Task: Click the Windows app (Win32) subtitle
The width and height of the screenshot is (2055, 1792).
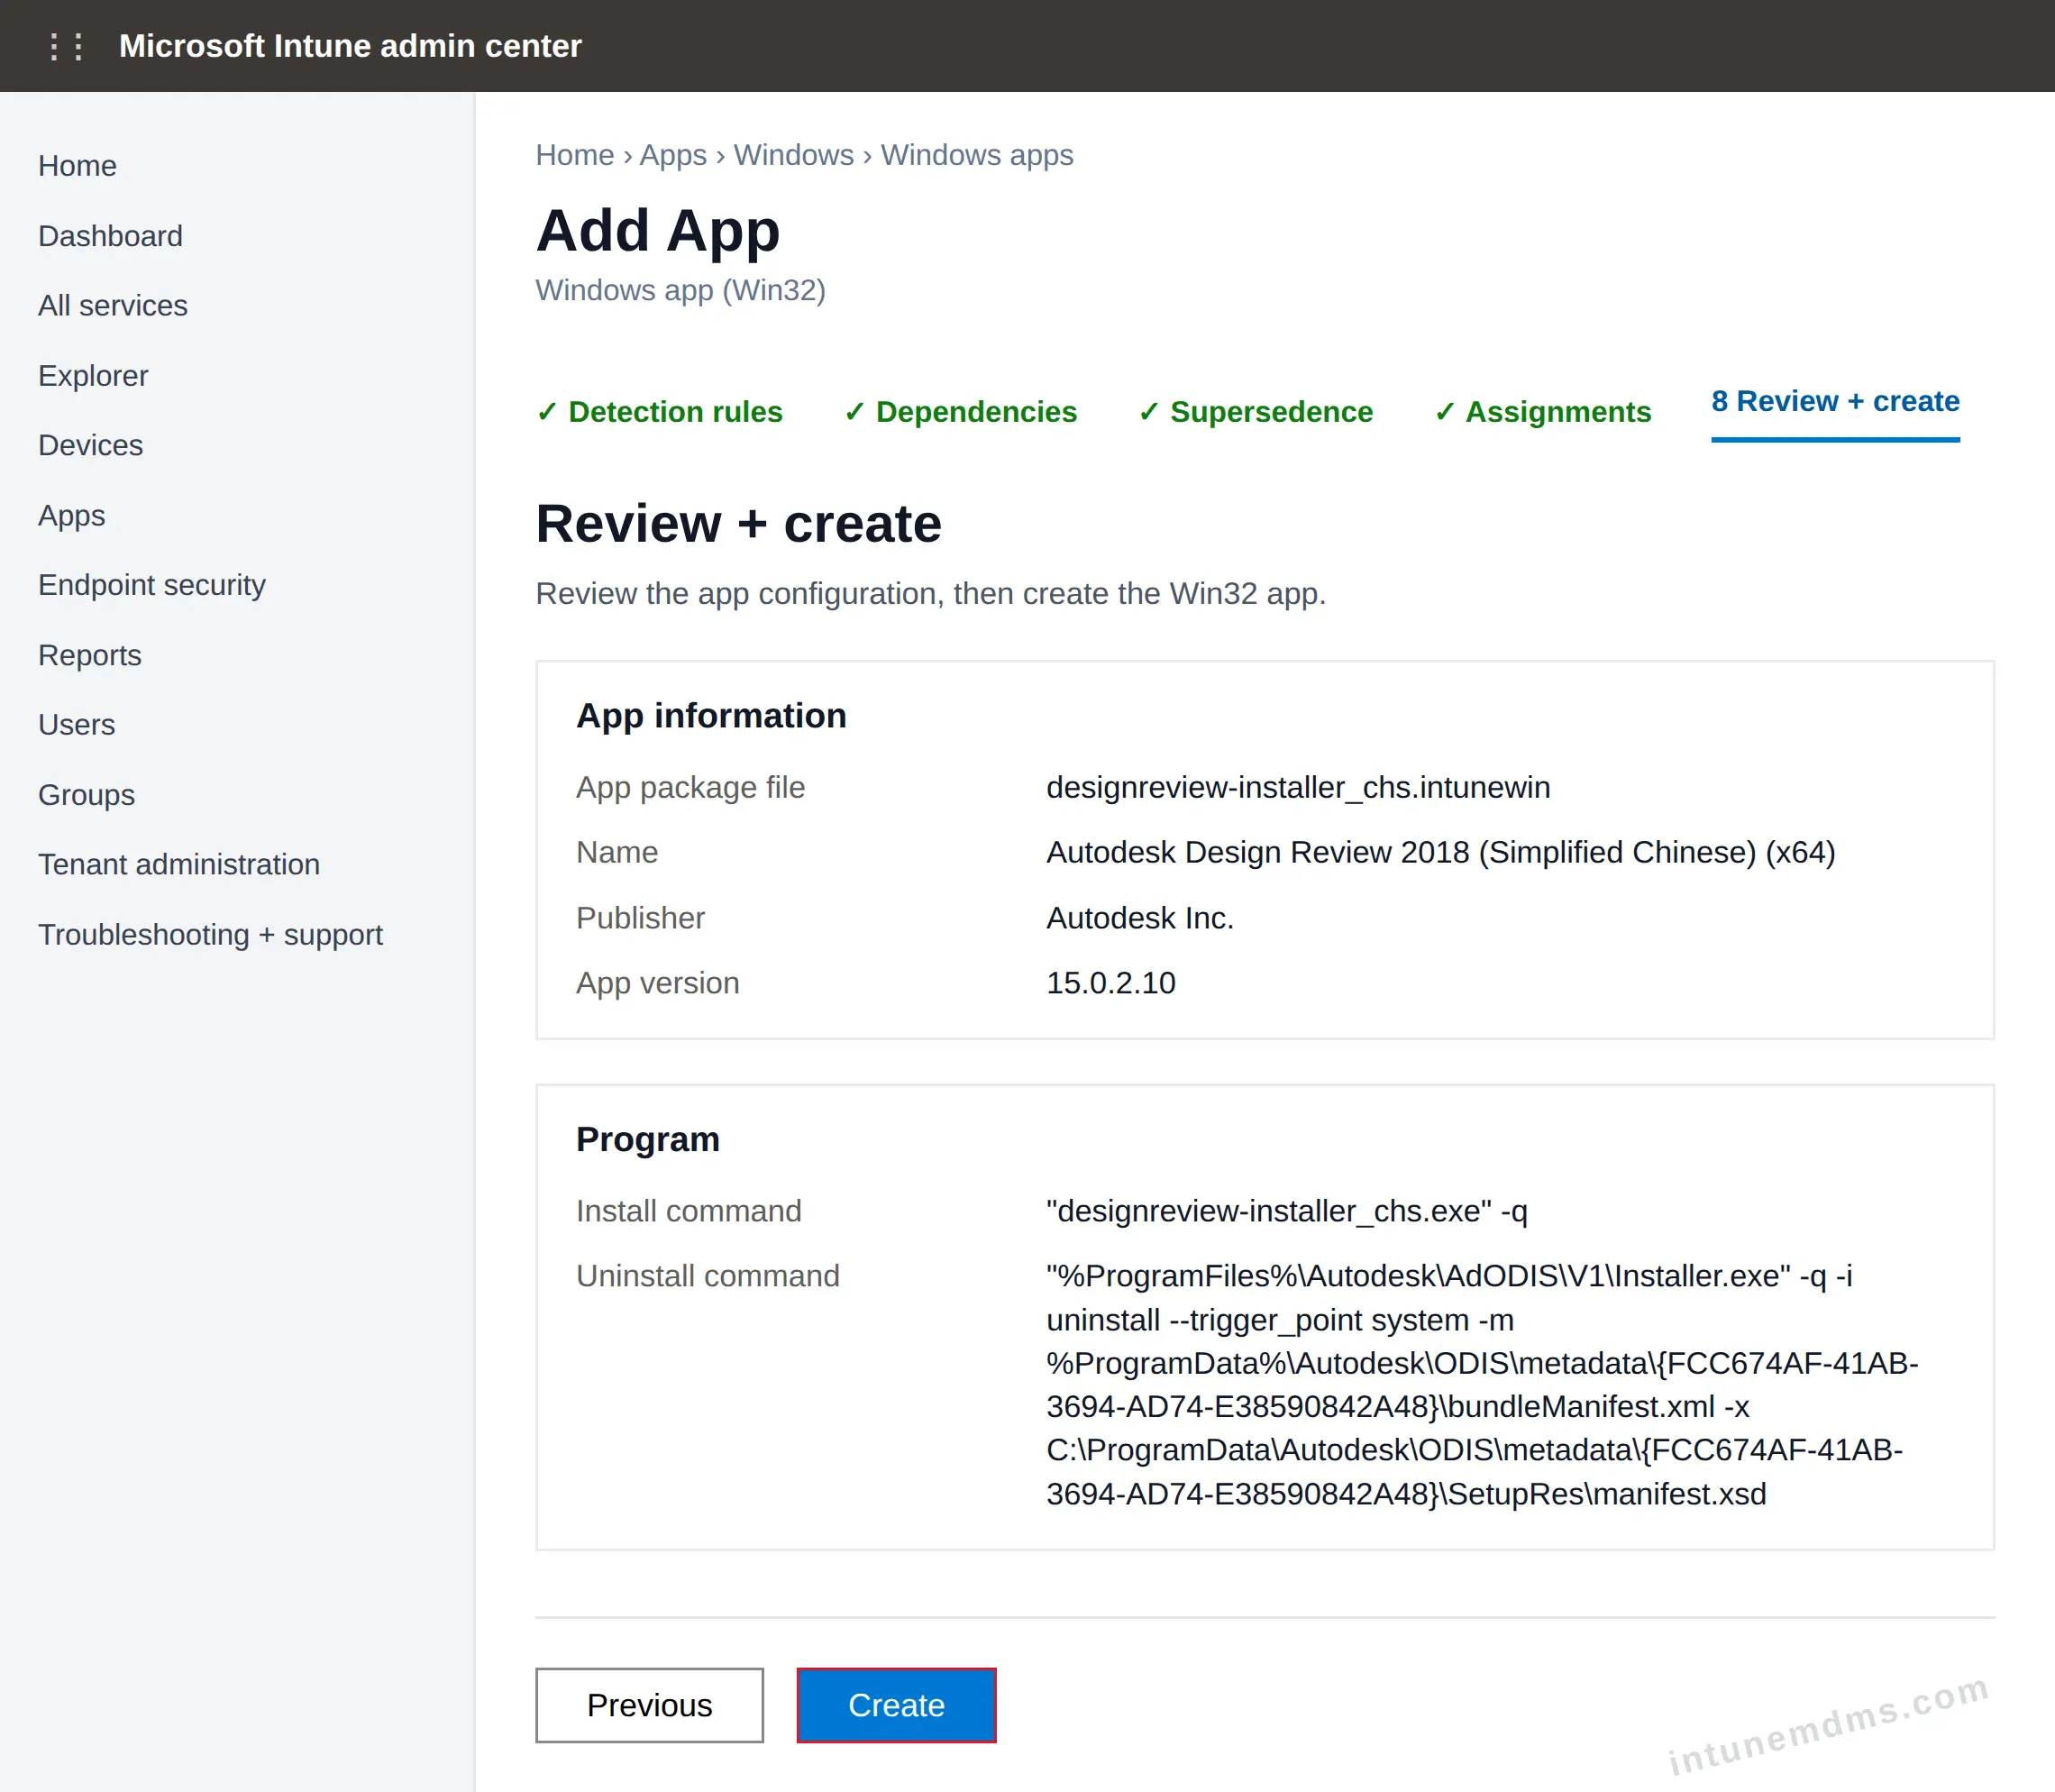Action: click(x=681, y=290)
